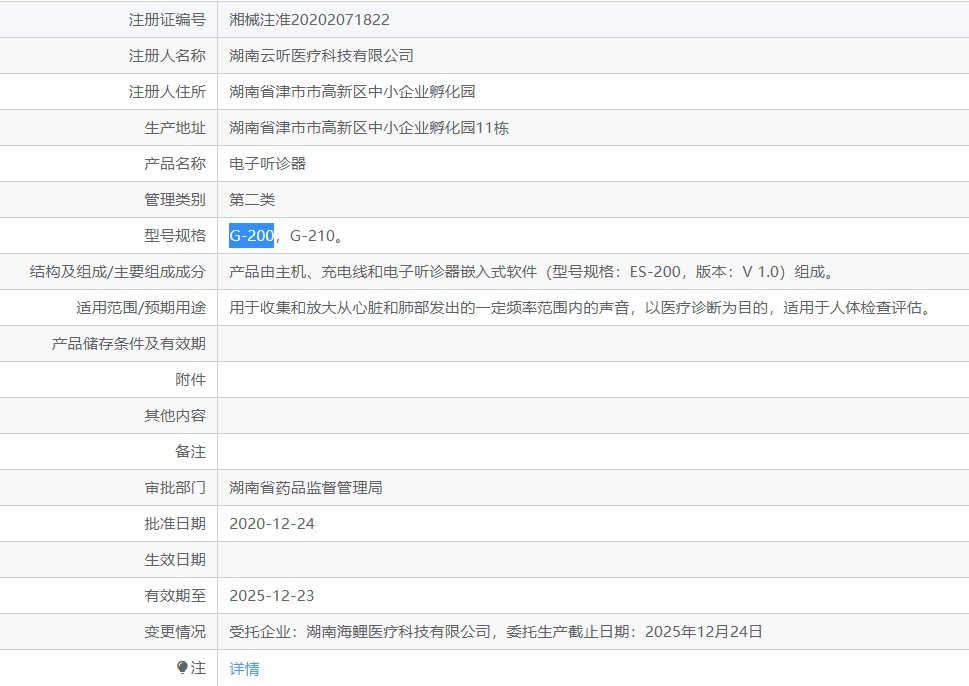Click the 注册人名称 label

pos(167,56)
